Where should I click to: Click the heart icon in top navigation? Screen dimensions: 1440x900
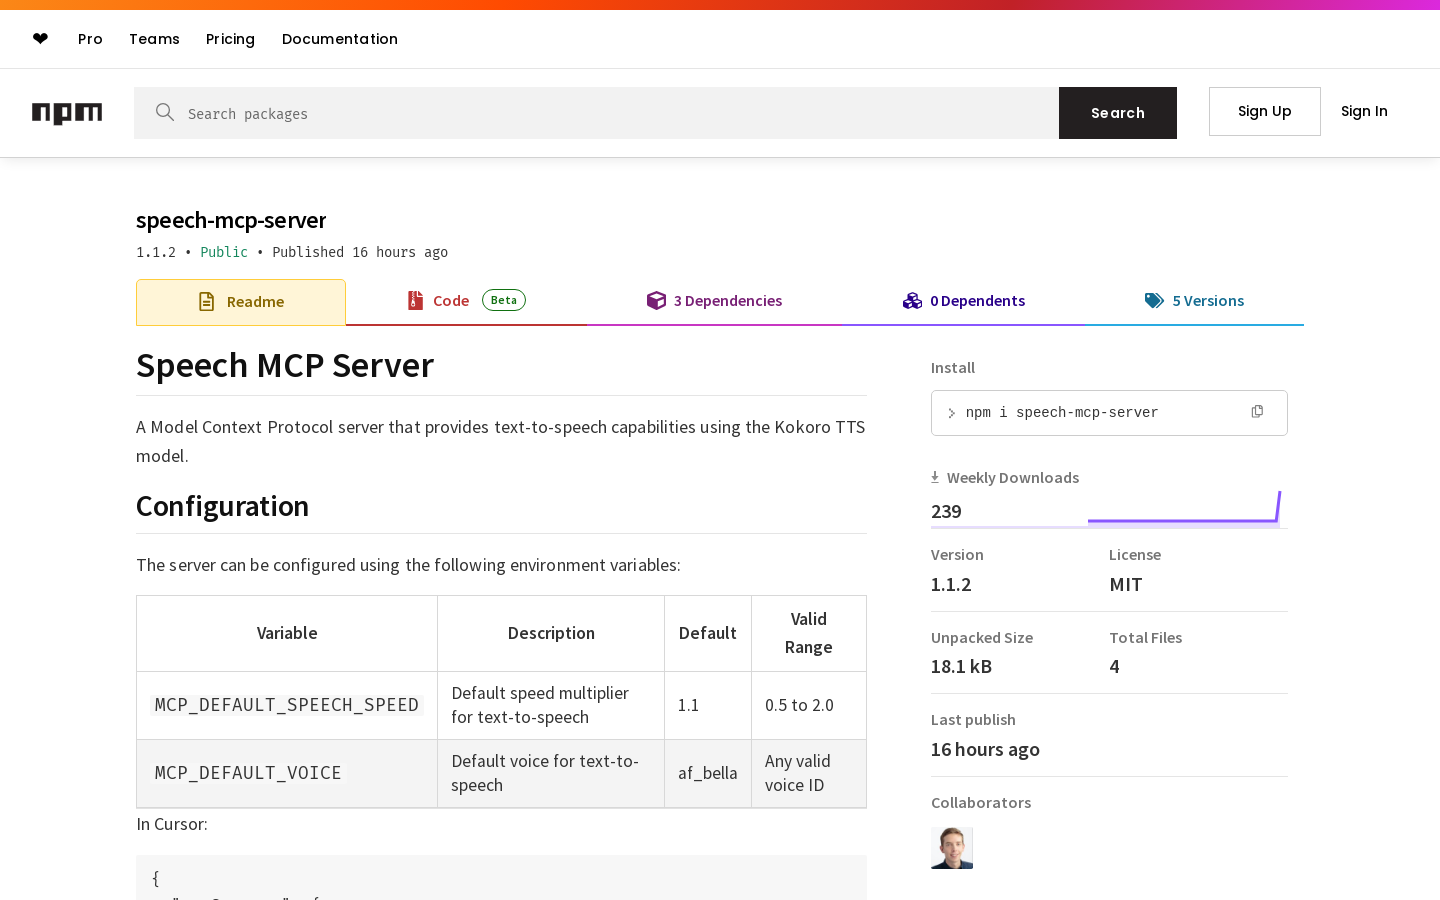pos(40,39)
